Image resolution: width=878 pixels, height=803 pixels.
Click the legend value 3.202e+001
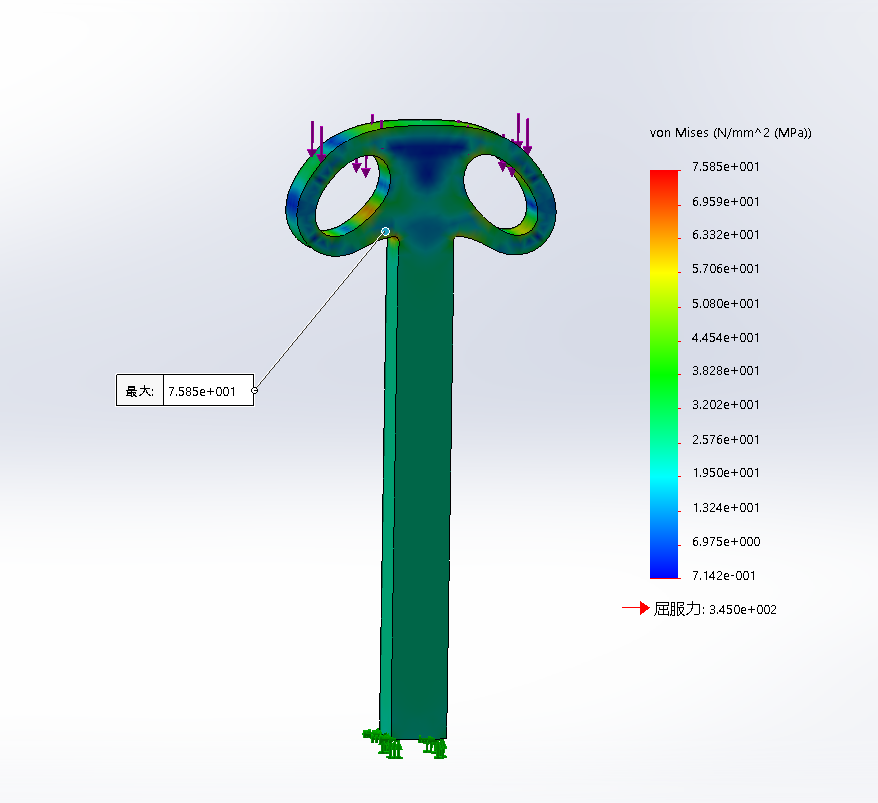tap(726, 405)
